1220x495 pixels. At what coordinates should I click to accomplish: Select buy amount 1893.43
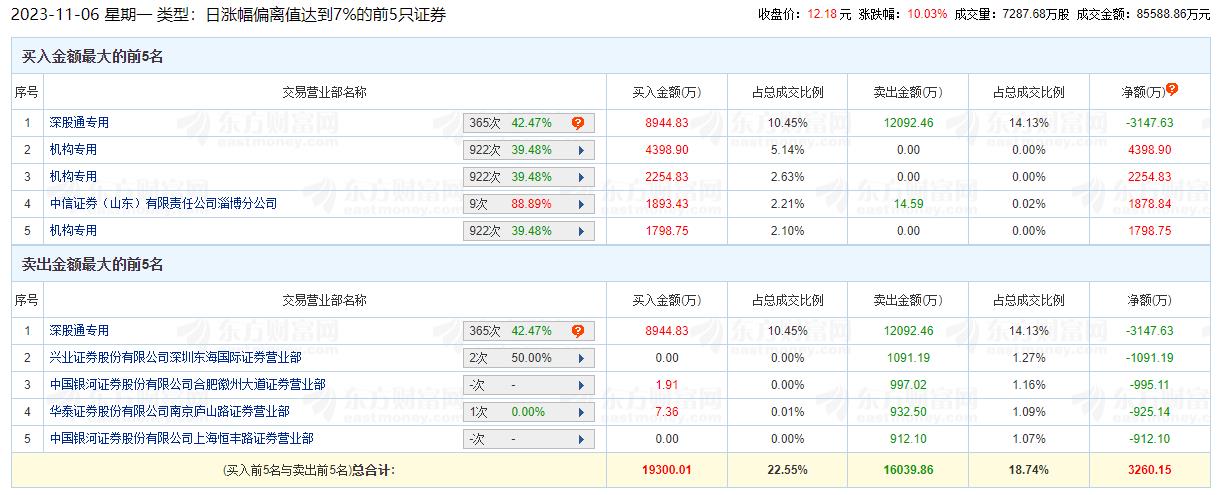click(x=667, y=204)
